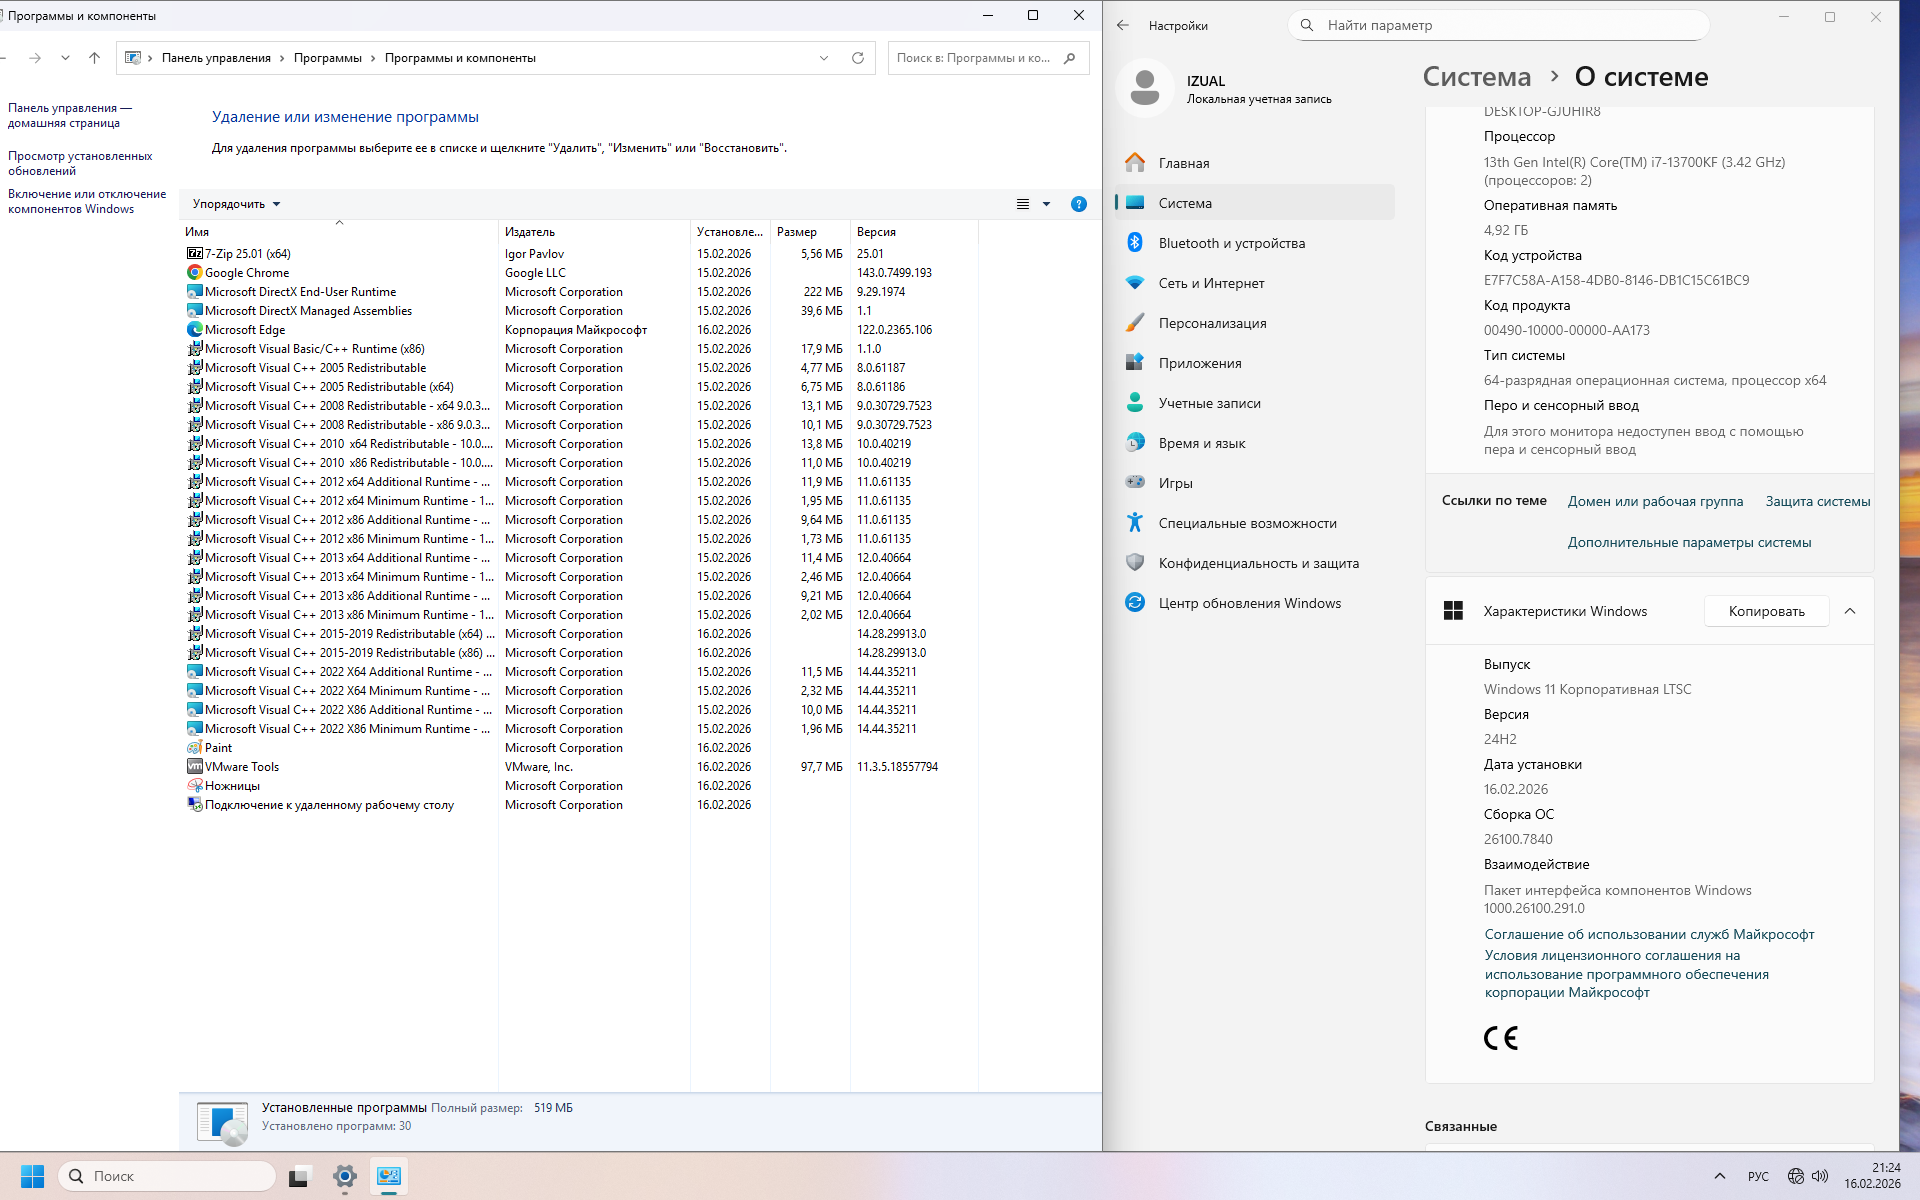Open Центр обновления Windows section
Screen dimensions: 1920x1200
1249,603
